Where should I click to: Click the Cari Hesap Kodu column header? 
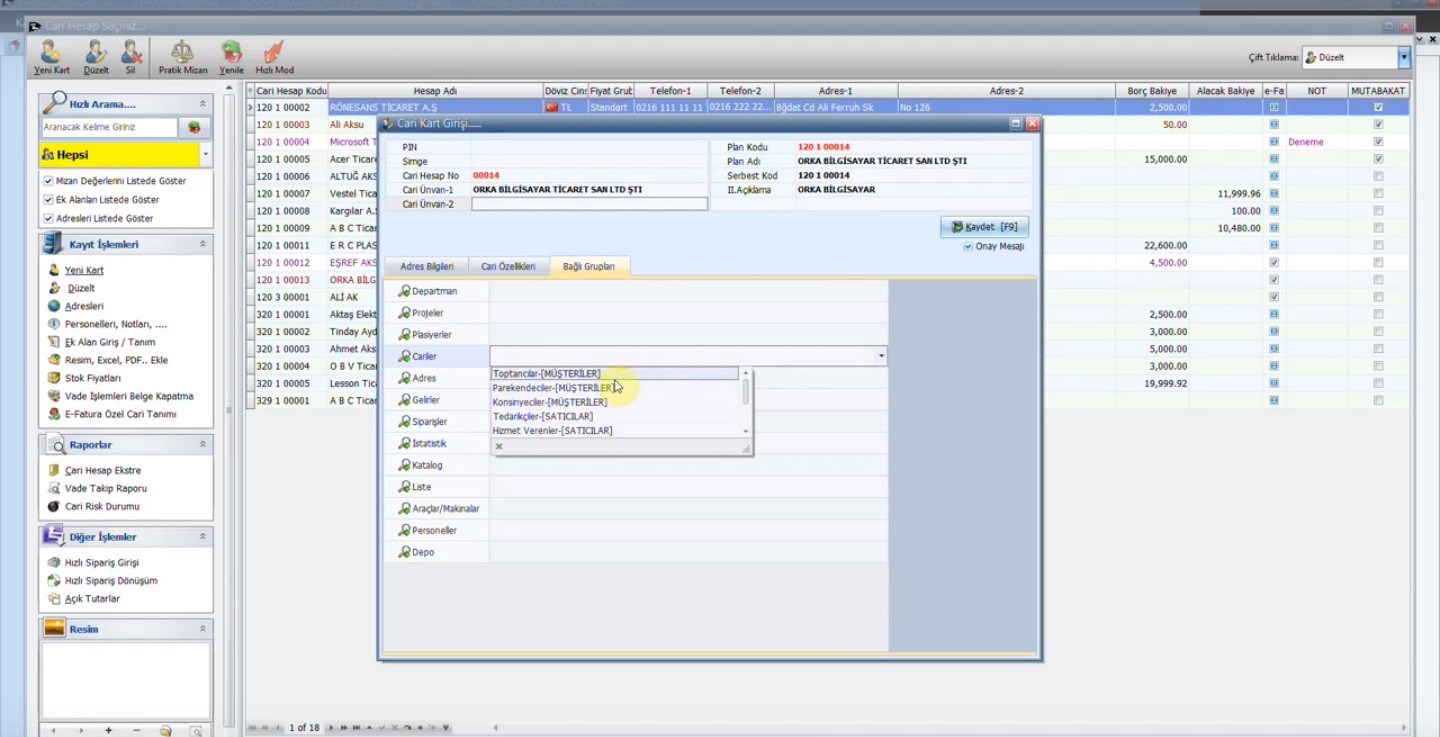point(291,91)
